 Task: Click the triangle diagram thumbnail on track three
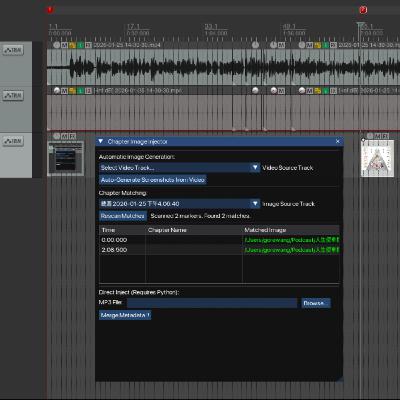click(x=377, y=158)
